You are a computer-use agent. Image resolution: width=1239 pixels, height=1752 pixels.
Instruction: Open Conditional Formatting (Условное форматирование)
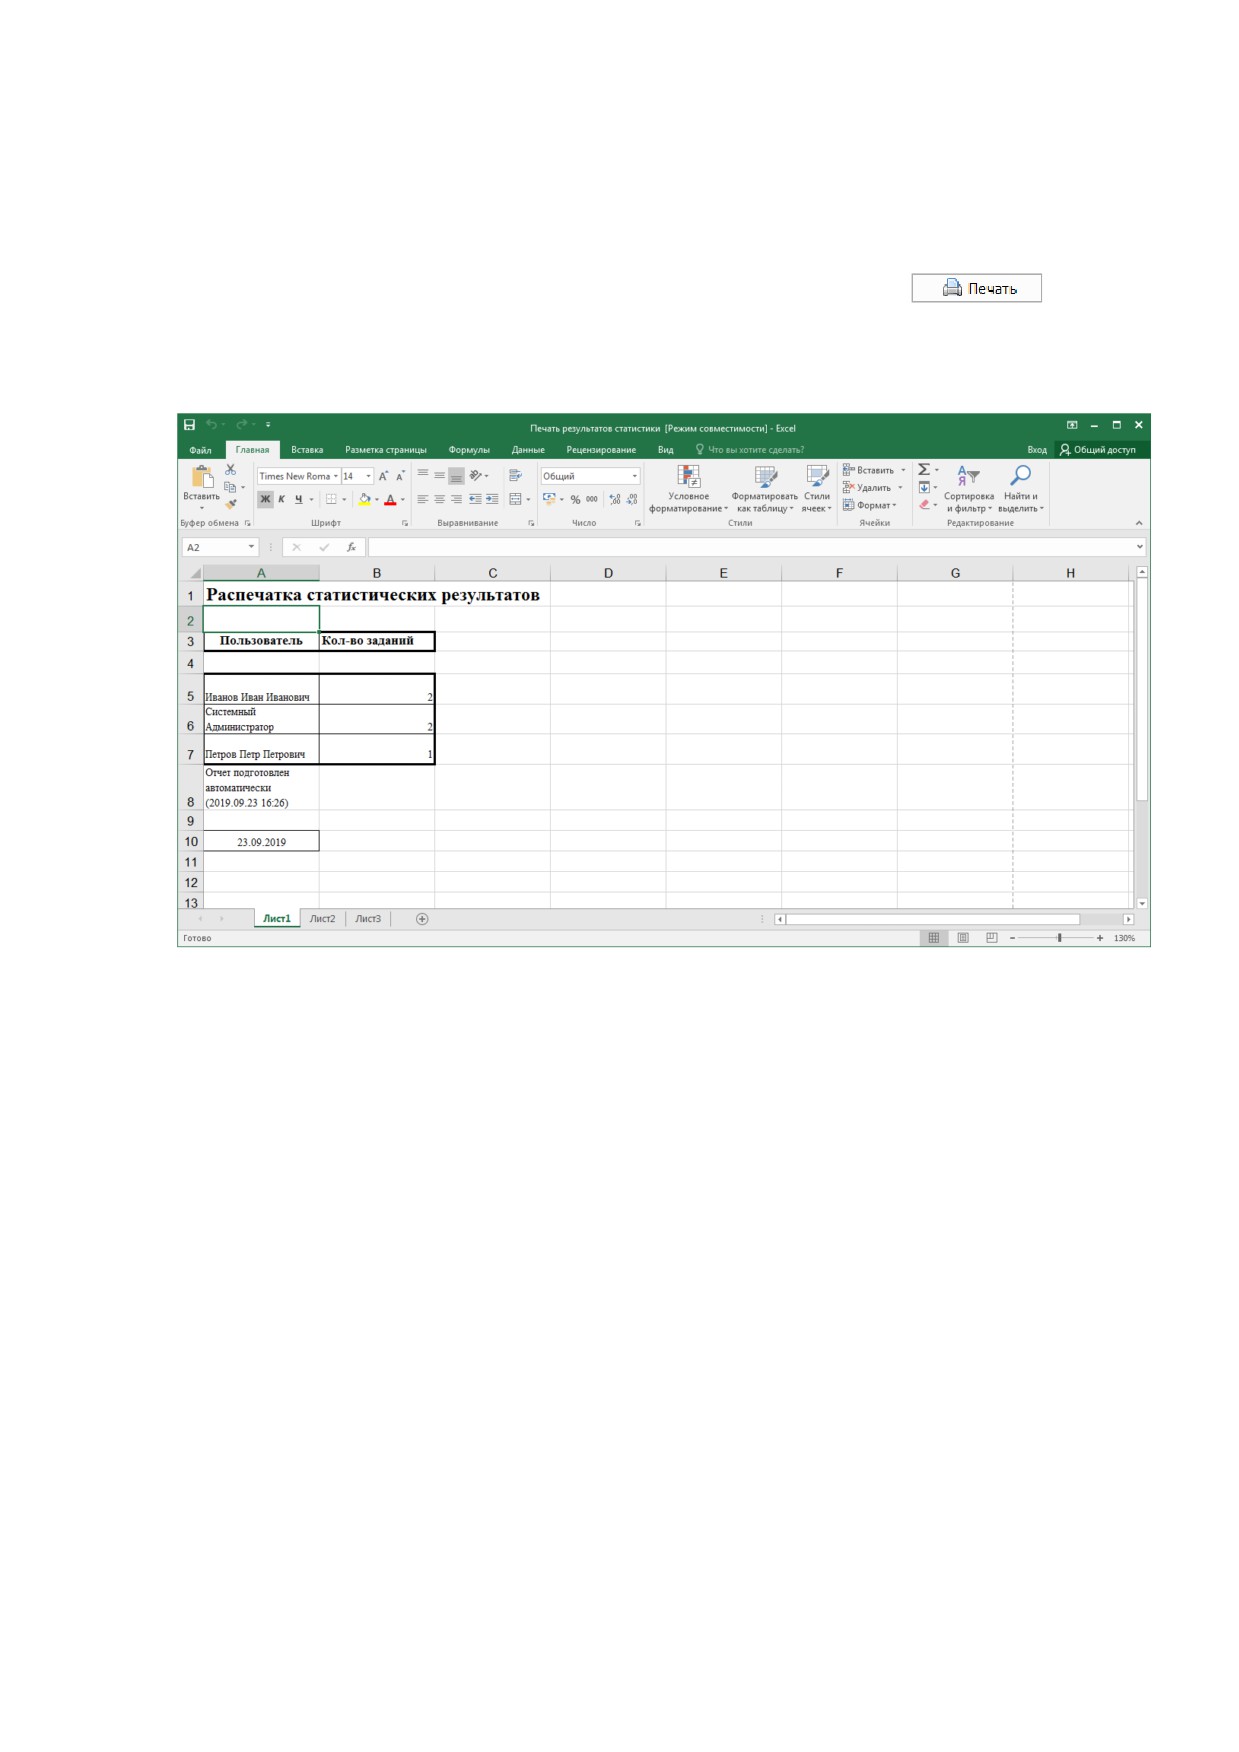689,489
